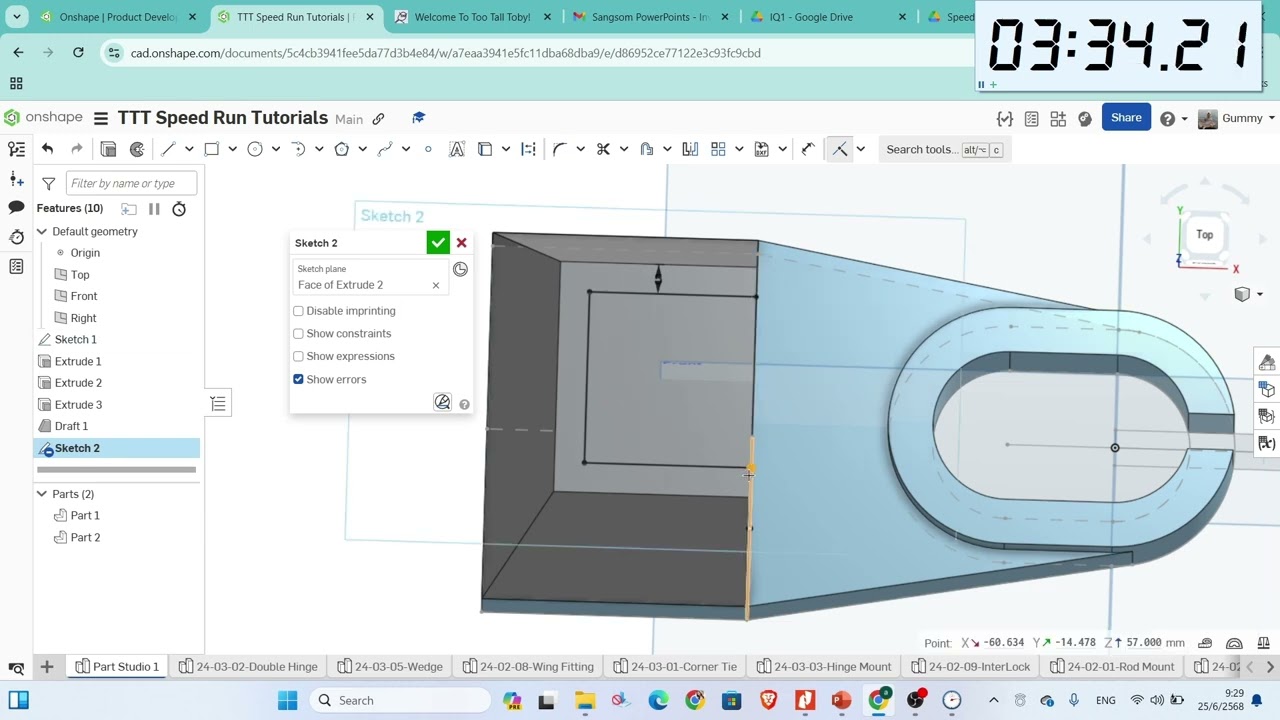Open the polygon tool dropdown arrow
The image size is (1280, 720).
coord(362,149)
